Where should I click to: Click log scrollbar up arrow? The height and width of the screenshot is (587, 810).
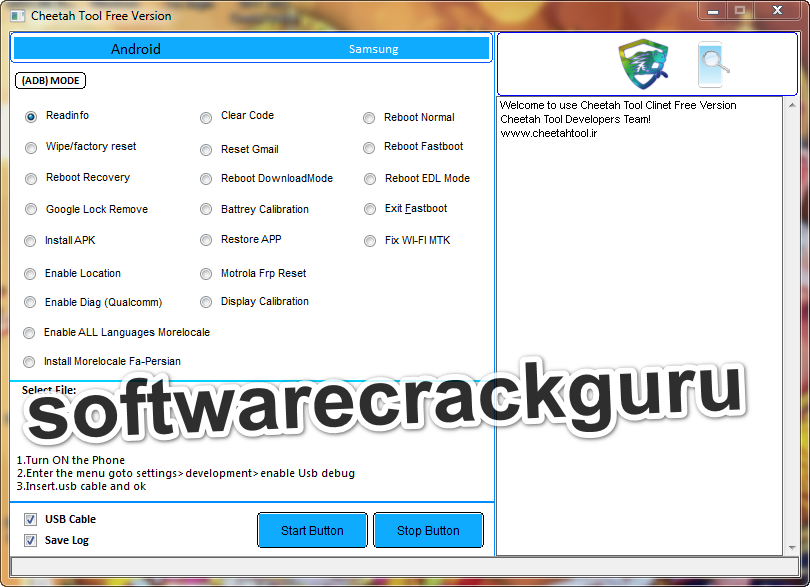[792, 105]
